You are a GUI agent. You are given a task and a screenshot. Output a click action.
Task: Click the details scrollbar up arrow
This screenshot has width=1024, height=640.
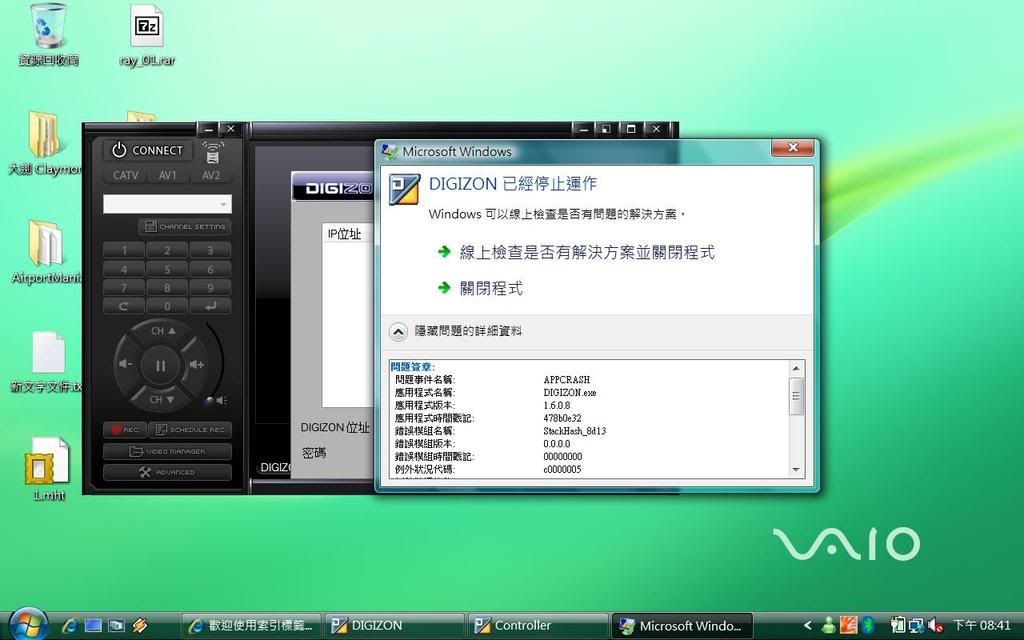click(796, 369)
